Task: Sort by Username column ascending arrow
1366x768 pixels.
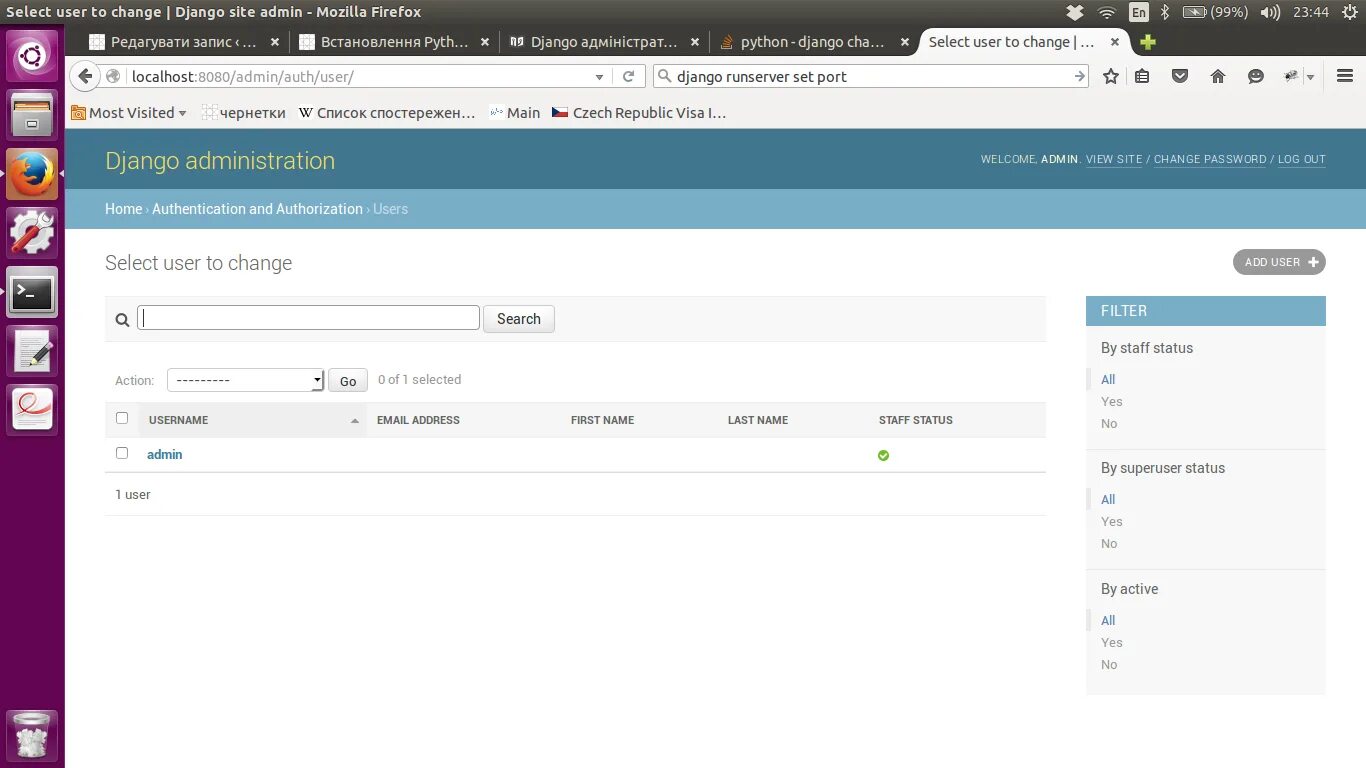Action: 355,421
